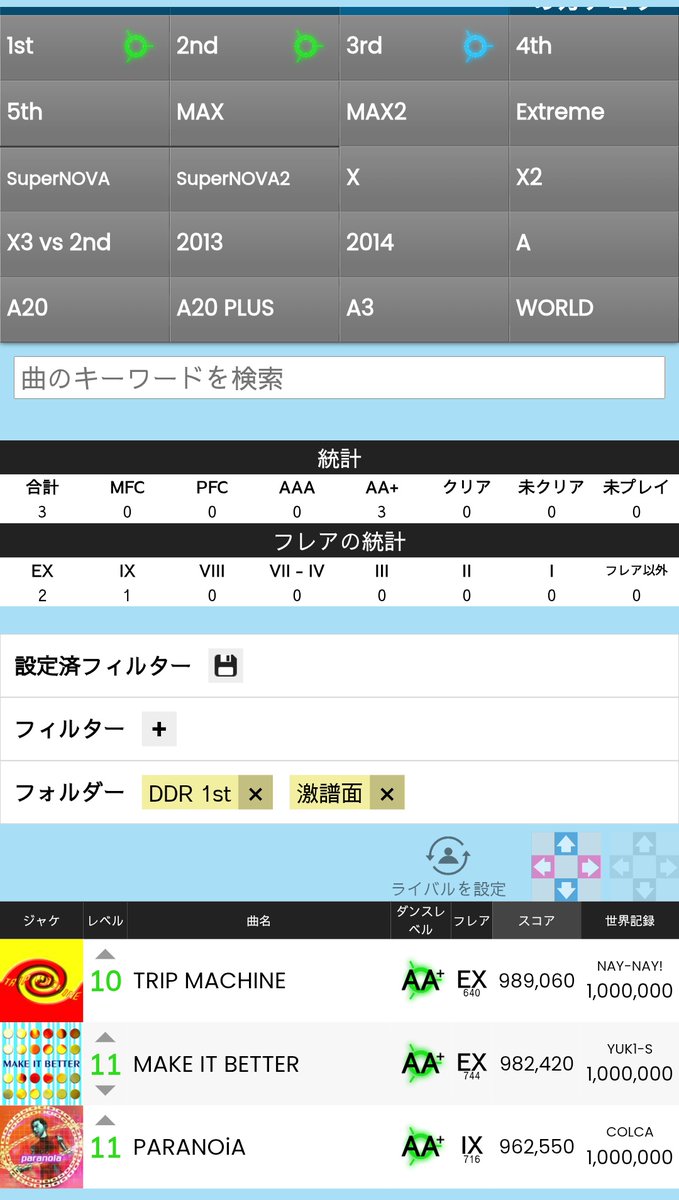Lower difficulty arrow on MAKE IT BETTER

pyautogui.click(x=105, y=1090)
